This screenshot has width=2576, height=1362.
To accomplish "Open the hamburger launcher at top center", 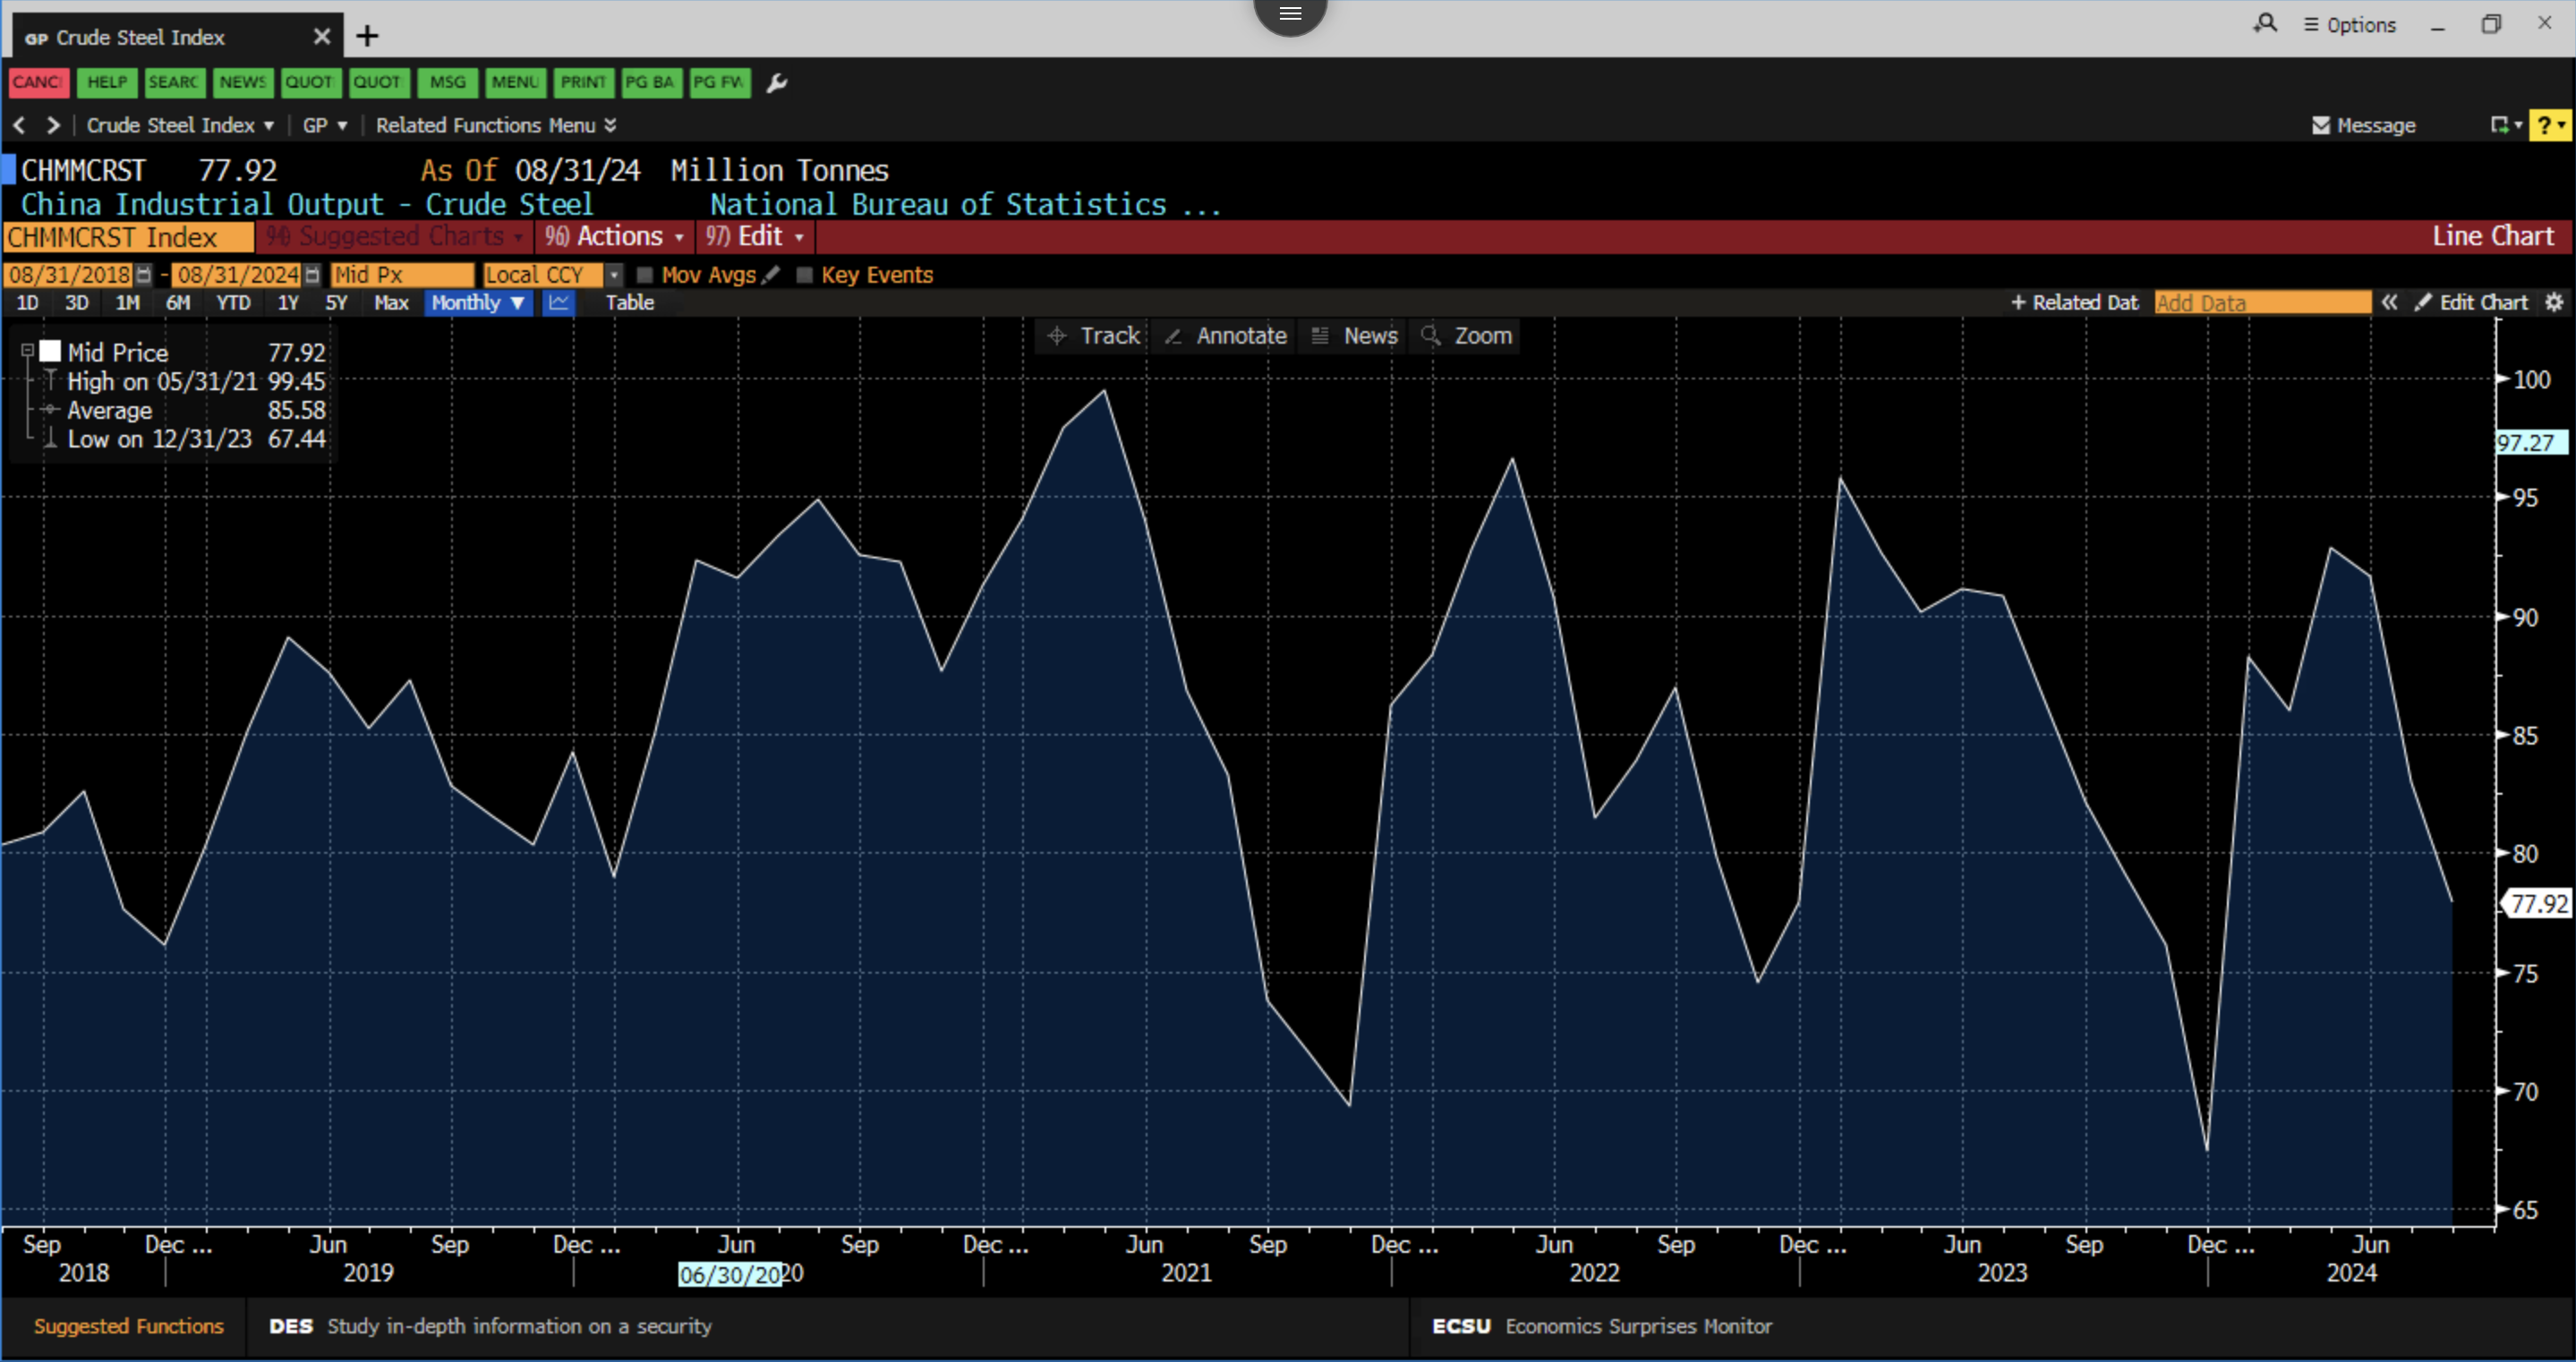I will 1290,14.
